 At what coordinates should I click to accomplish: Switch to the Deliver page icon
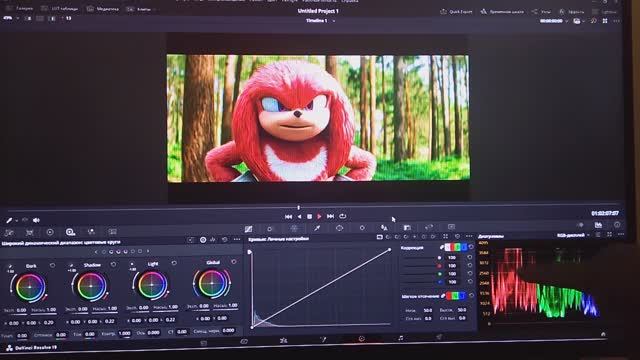click(x=439, y=337)
